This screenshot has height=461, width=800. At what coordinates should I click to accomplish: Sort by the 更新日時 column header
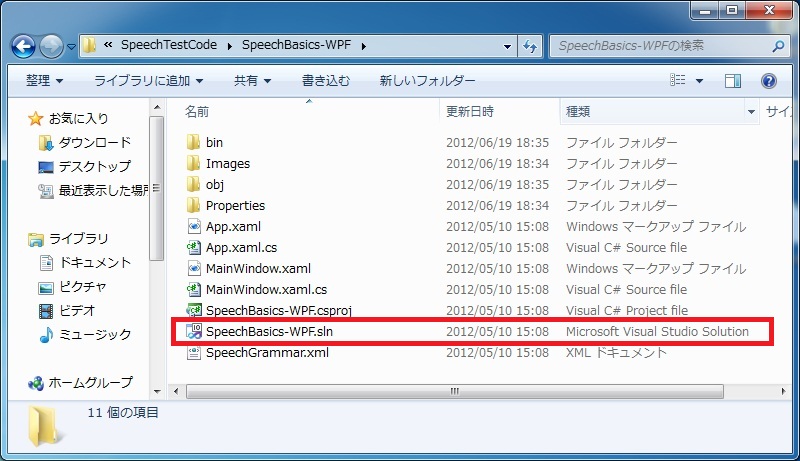[470, 110]
